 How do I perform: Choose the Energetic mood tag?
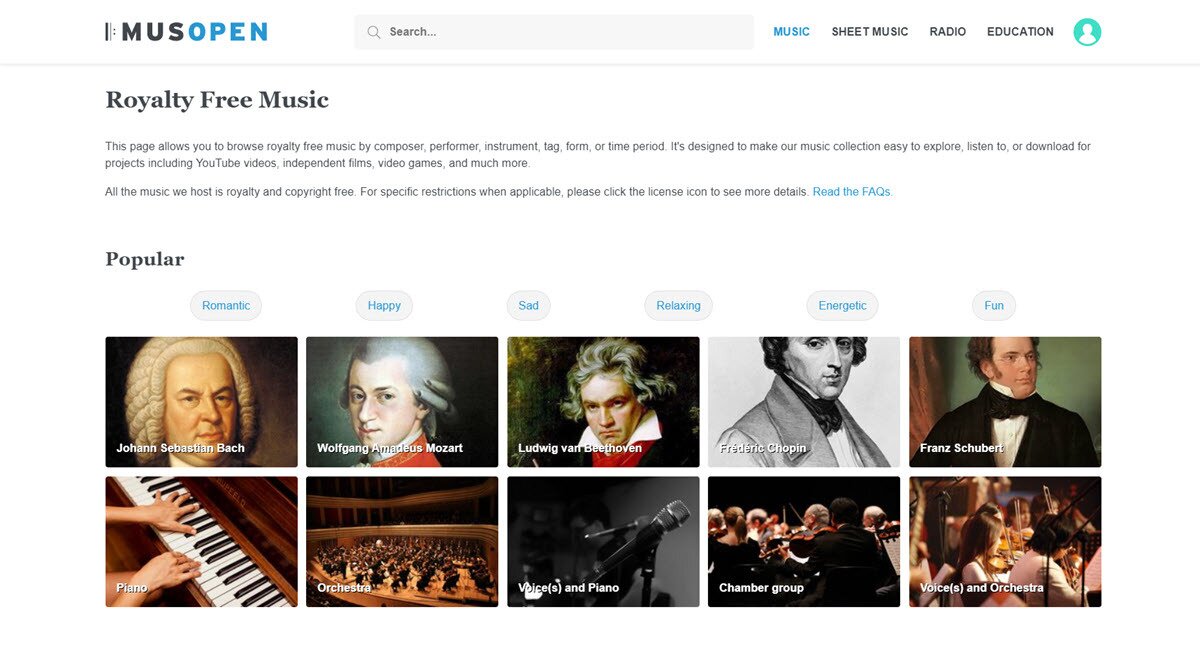(x=842, y=306)
